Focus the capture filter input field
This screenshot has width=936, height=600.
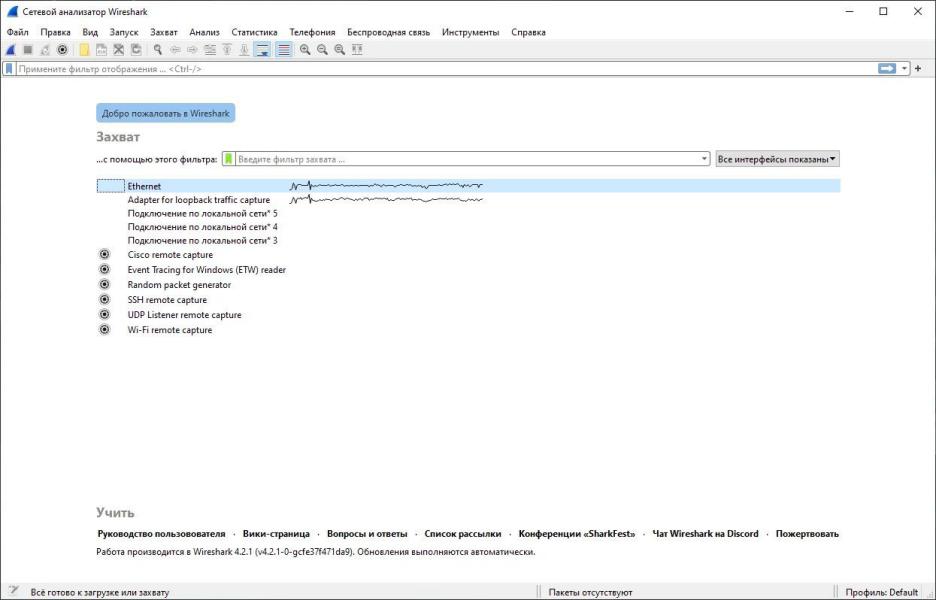point(468,159)
